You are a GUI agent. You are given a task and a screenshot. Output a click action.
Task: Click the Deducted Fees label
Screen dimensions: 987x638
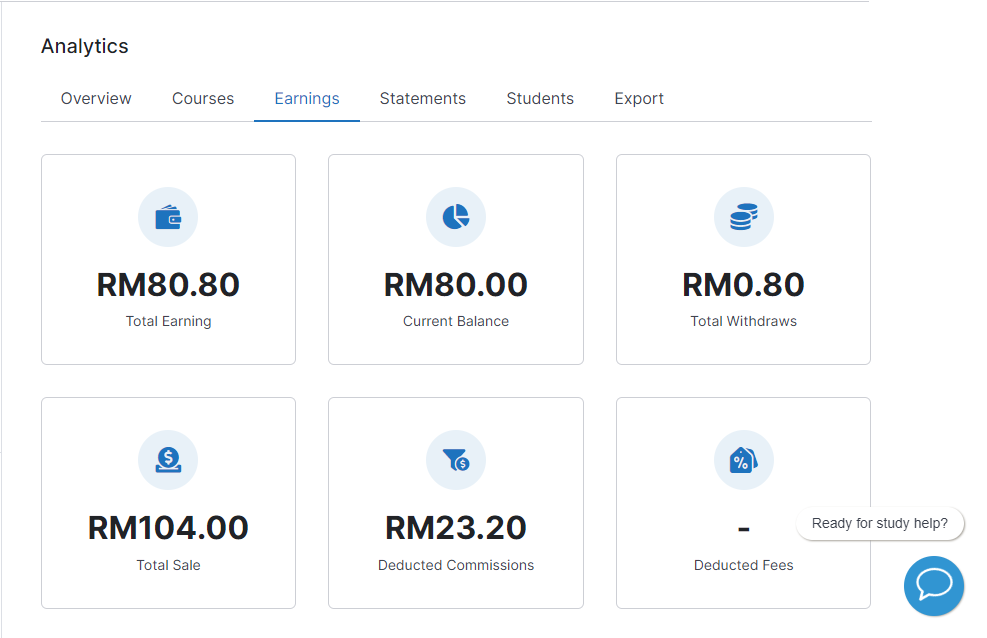pos(743,565)
